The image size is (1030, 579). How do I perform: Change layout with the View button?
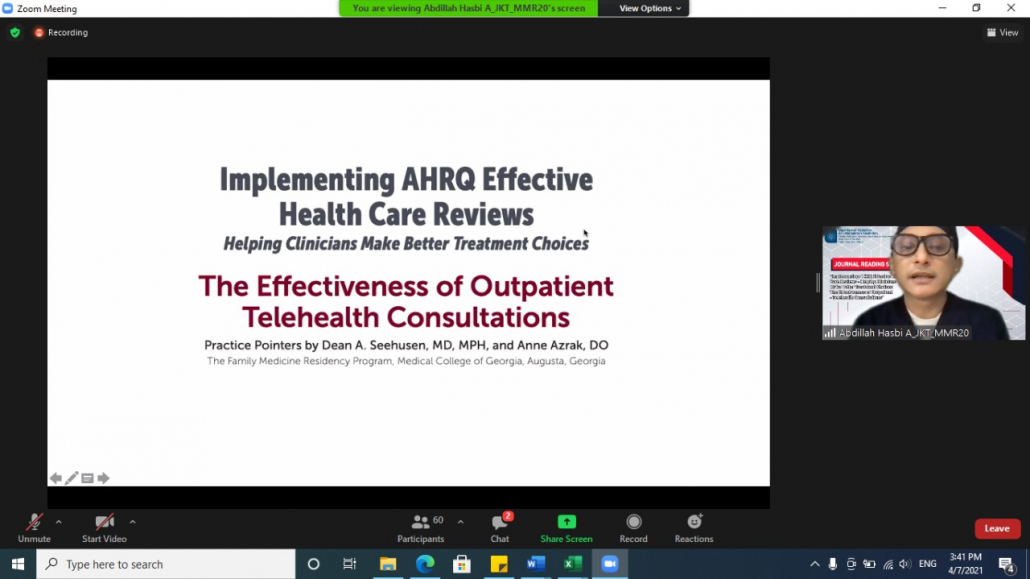click(1003, 32)
